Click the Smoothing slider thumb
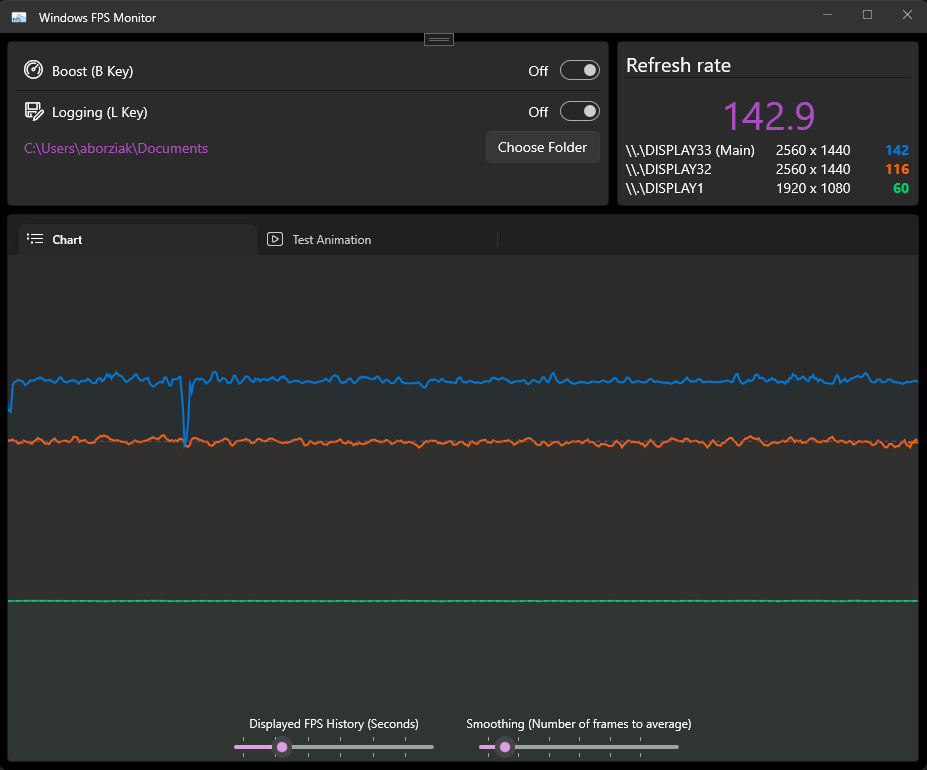Screen dimensions: 927x770 (x=505, y=747)
